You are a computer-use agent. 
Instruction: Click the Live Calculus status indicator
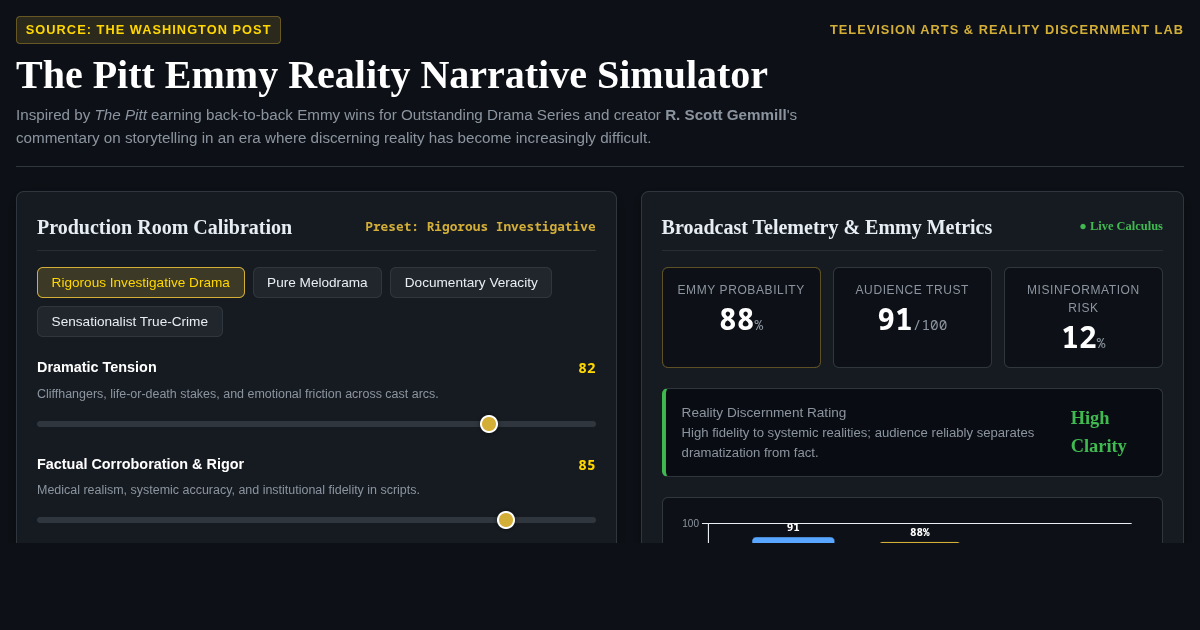[x=1121, y=226]
